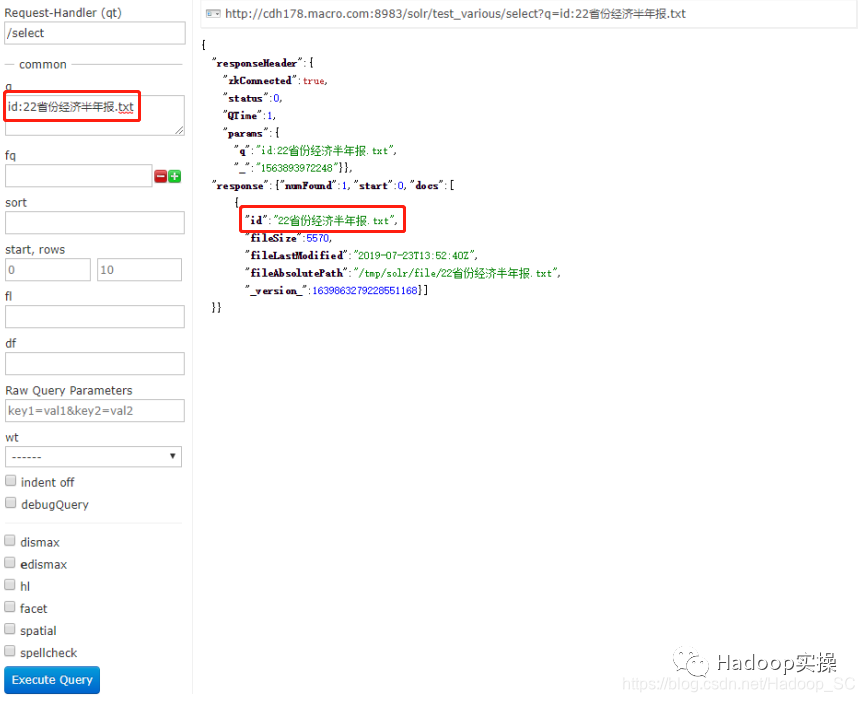
Task: Click the red remove fq filter icon
Action: pos(161,177)
